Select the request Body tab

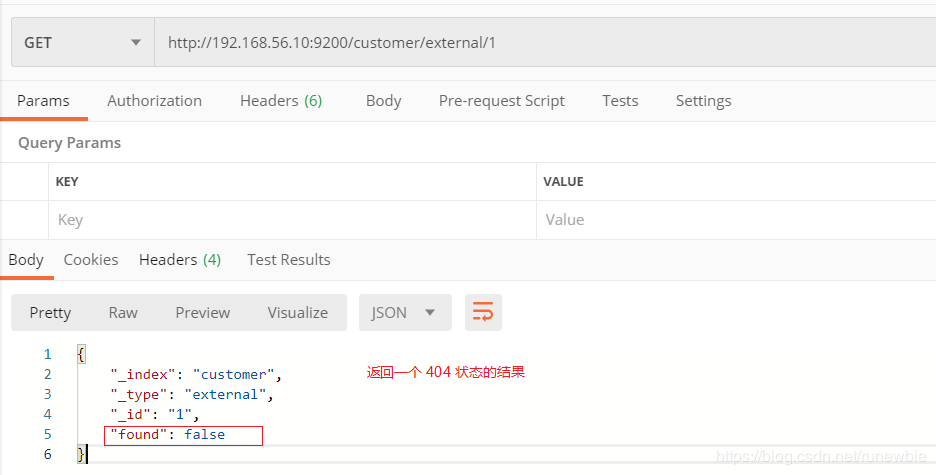383,101
